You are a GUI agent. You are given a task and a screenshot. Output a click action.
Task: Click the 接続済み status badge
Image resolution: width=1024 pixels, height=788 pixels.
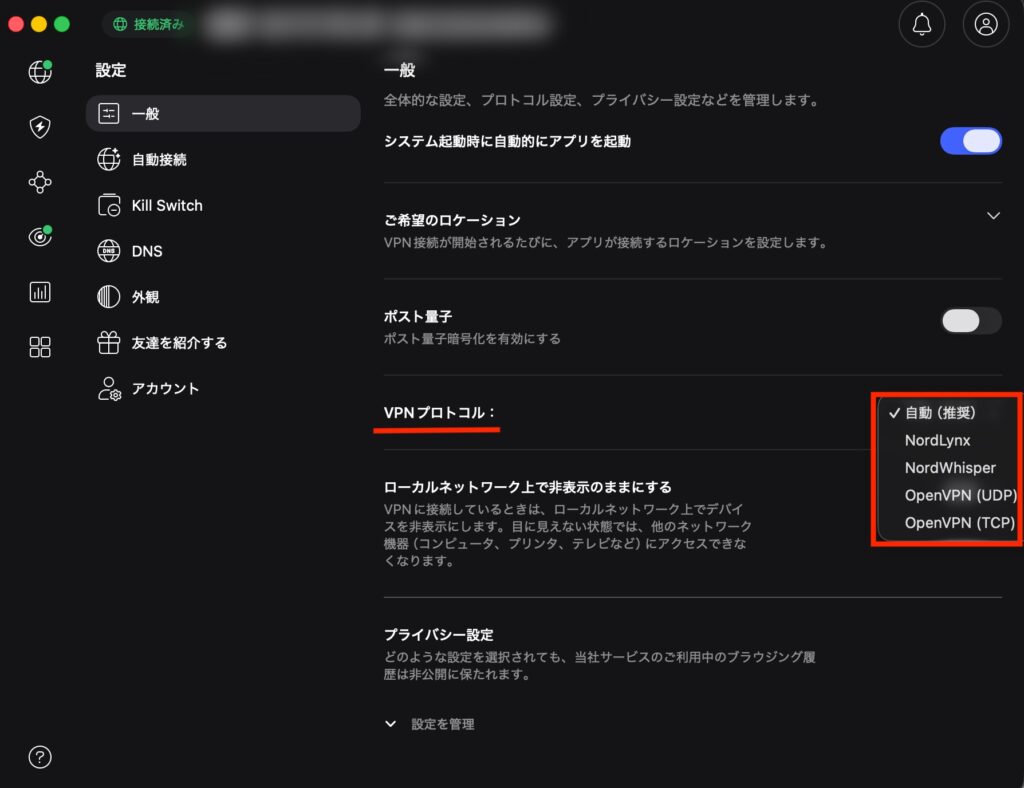148,24
